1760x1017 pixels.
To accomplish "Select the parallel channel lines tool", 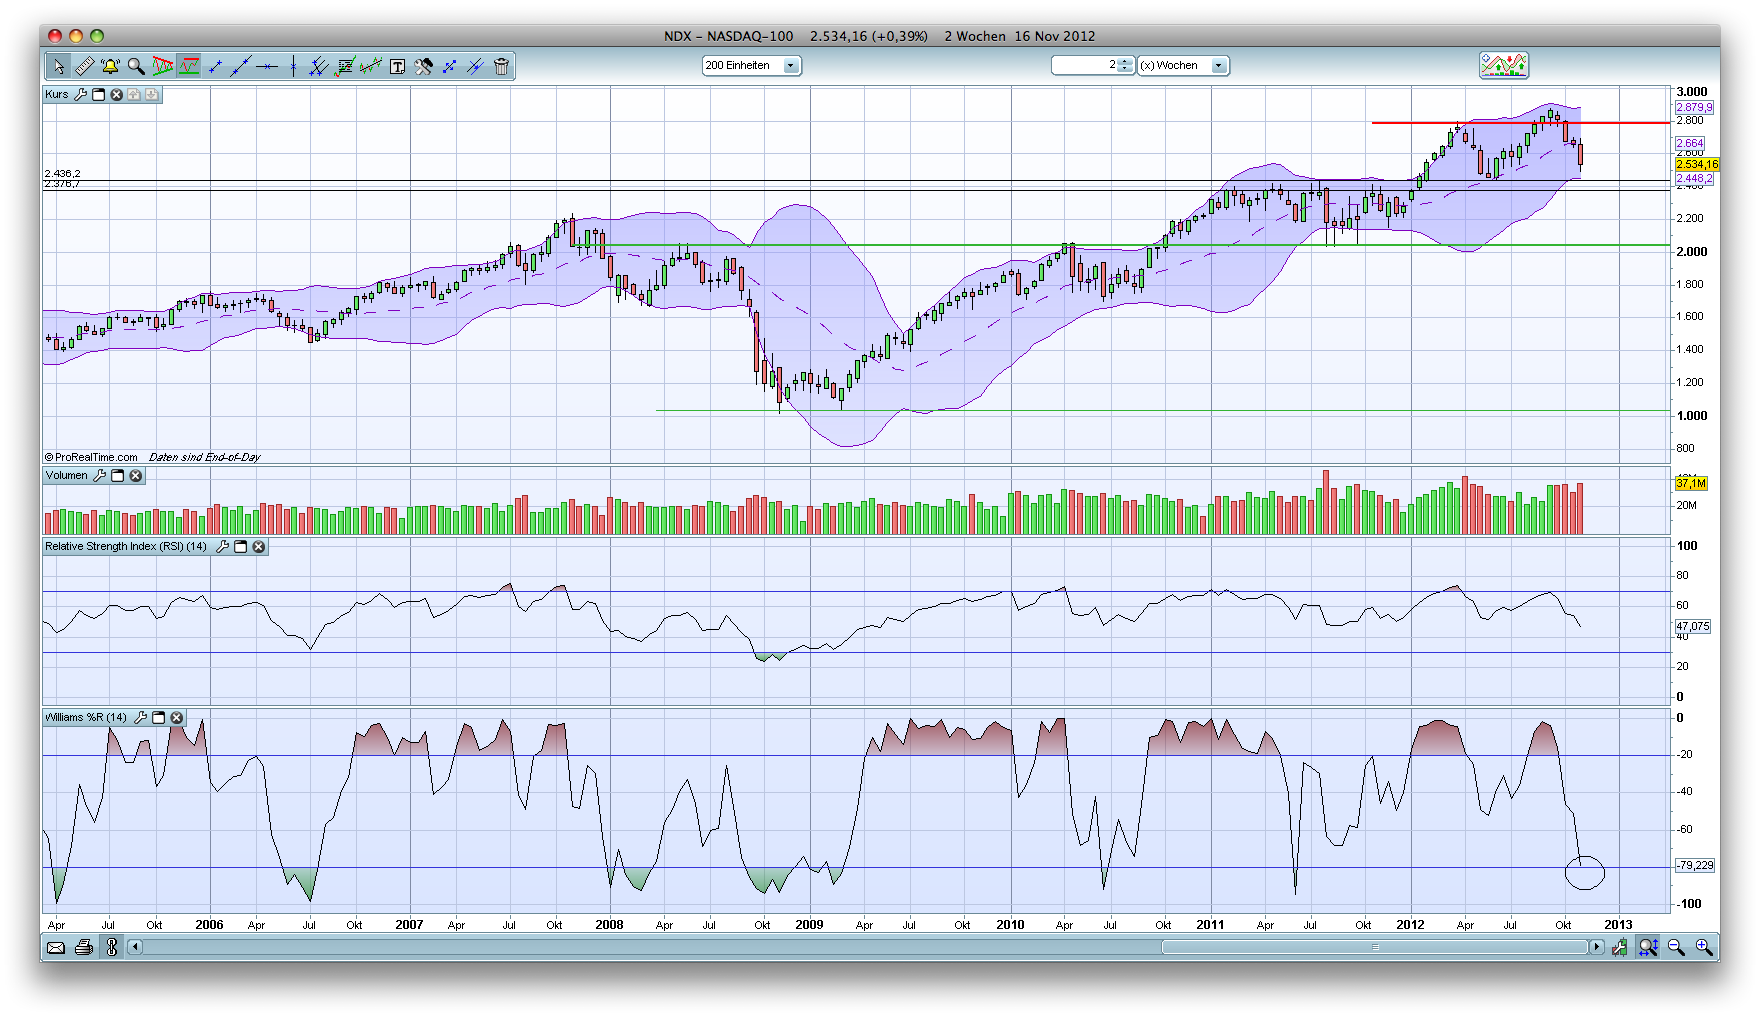I will pyautogui.click(x=319, y=66).
